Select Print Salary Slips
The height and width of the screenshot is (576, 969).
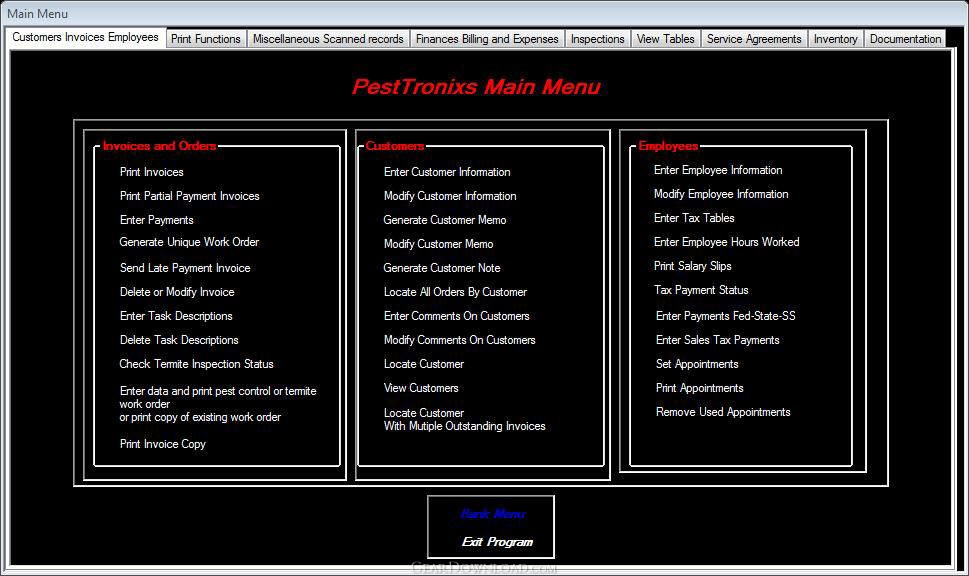693,266
